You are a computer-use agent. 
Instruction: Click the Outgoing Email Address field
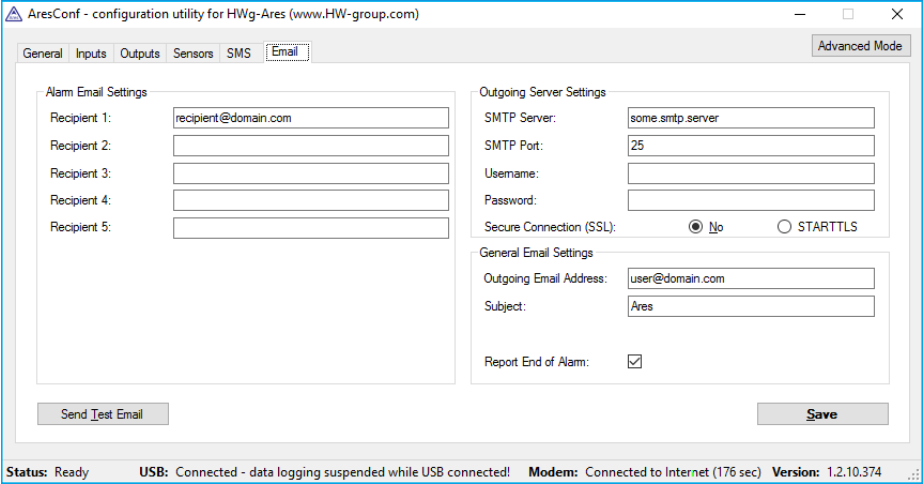[750, 278]
